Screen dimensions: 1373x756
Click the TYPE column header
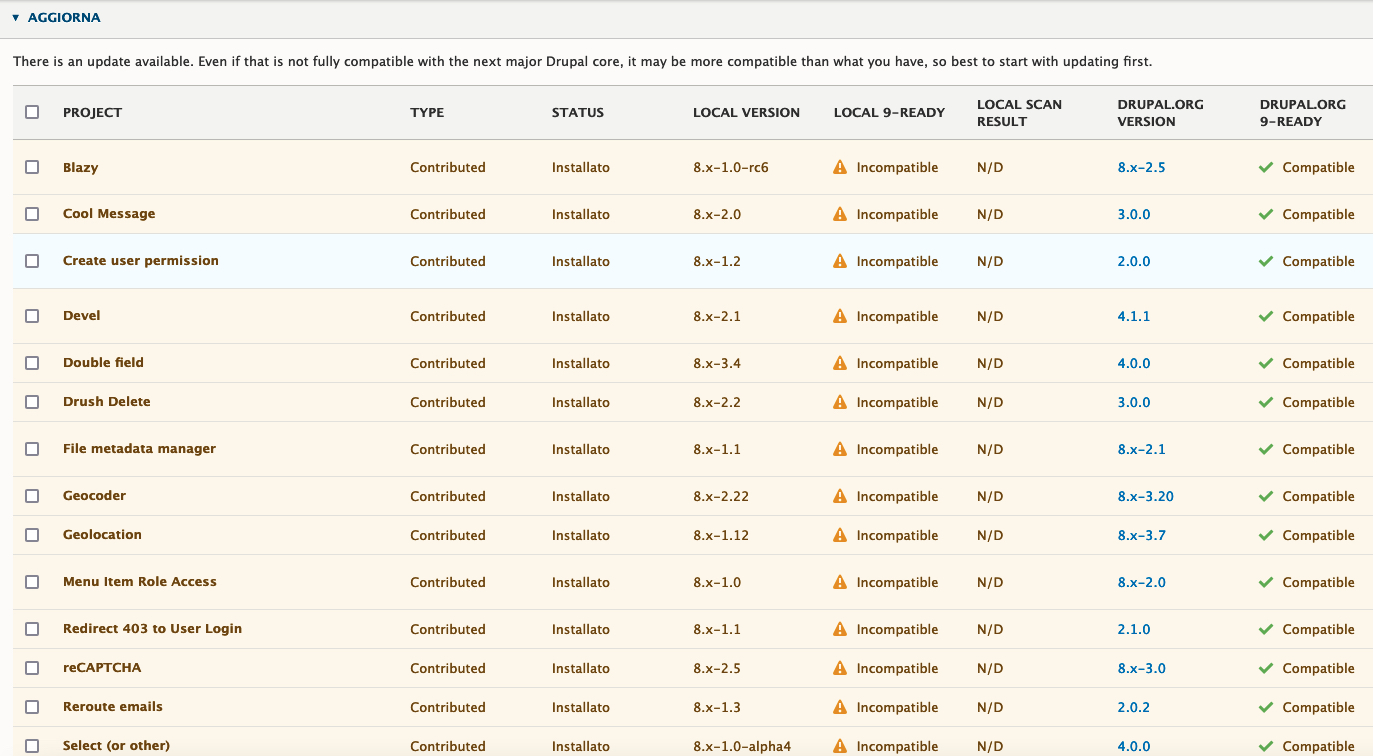click(427, 112)
